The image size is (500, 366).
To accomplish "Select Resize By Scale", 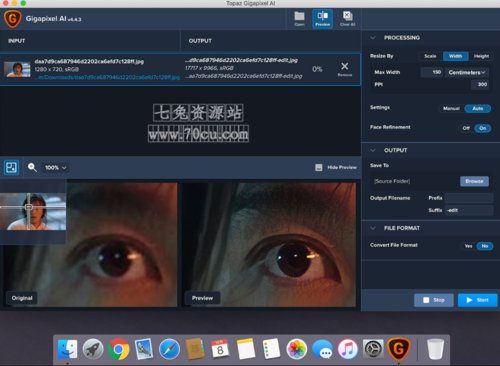I will click(430, 56).
